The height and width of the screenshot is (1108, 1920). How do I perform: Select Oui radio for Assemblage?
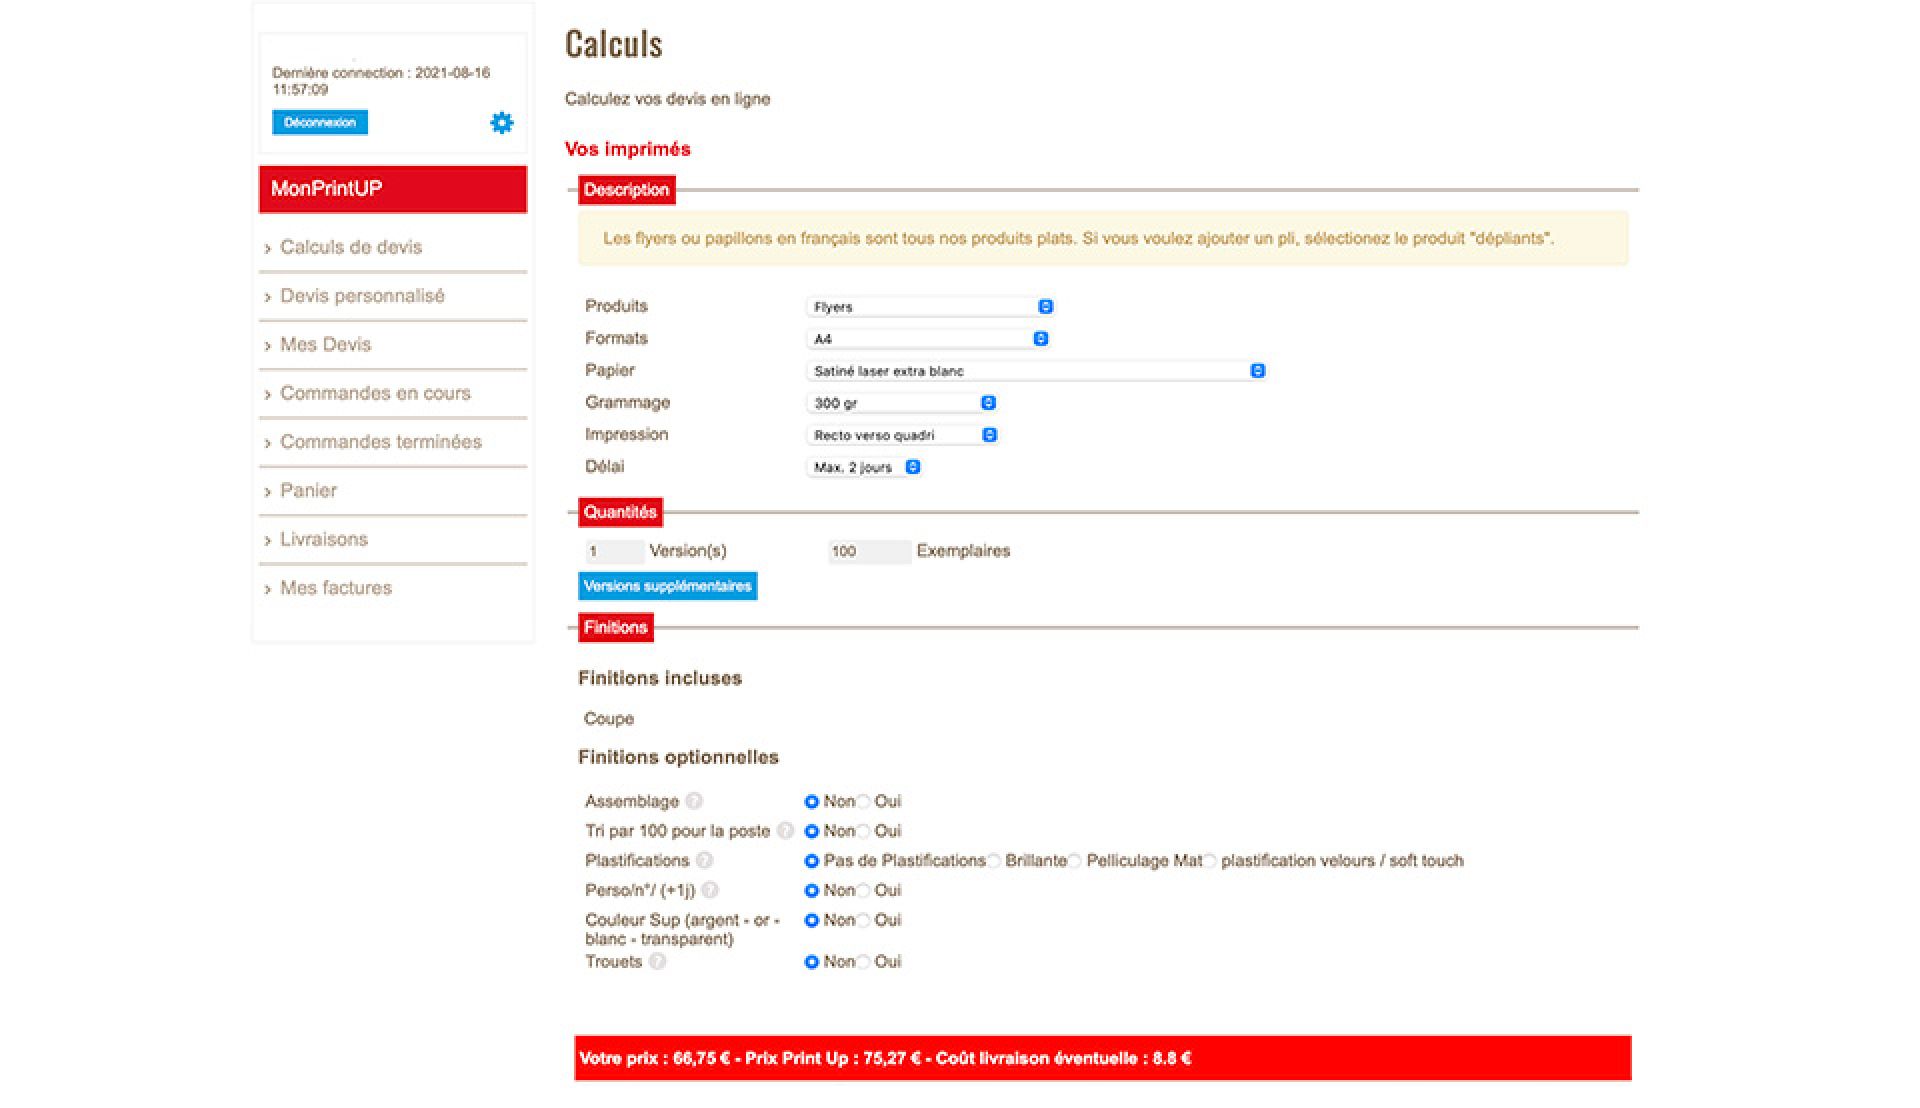click(864, 802)
